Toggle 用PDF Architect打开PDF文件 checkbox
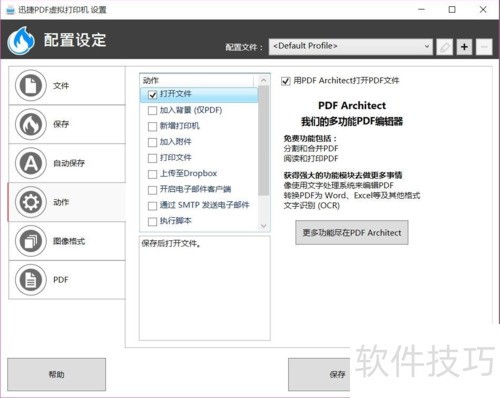The height and width of the screenshot is (398, 500). tap(286, 81)
